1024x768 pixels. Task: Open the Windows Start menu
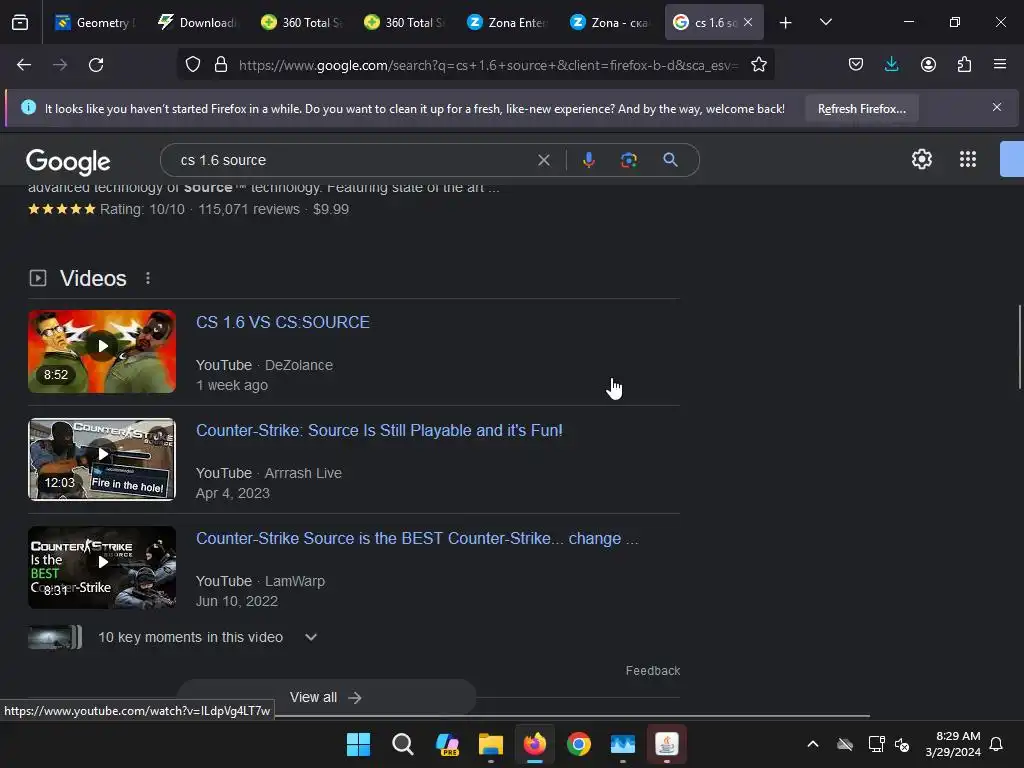click(x=358, y=744)
